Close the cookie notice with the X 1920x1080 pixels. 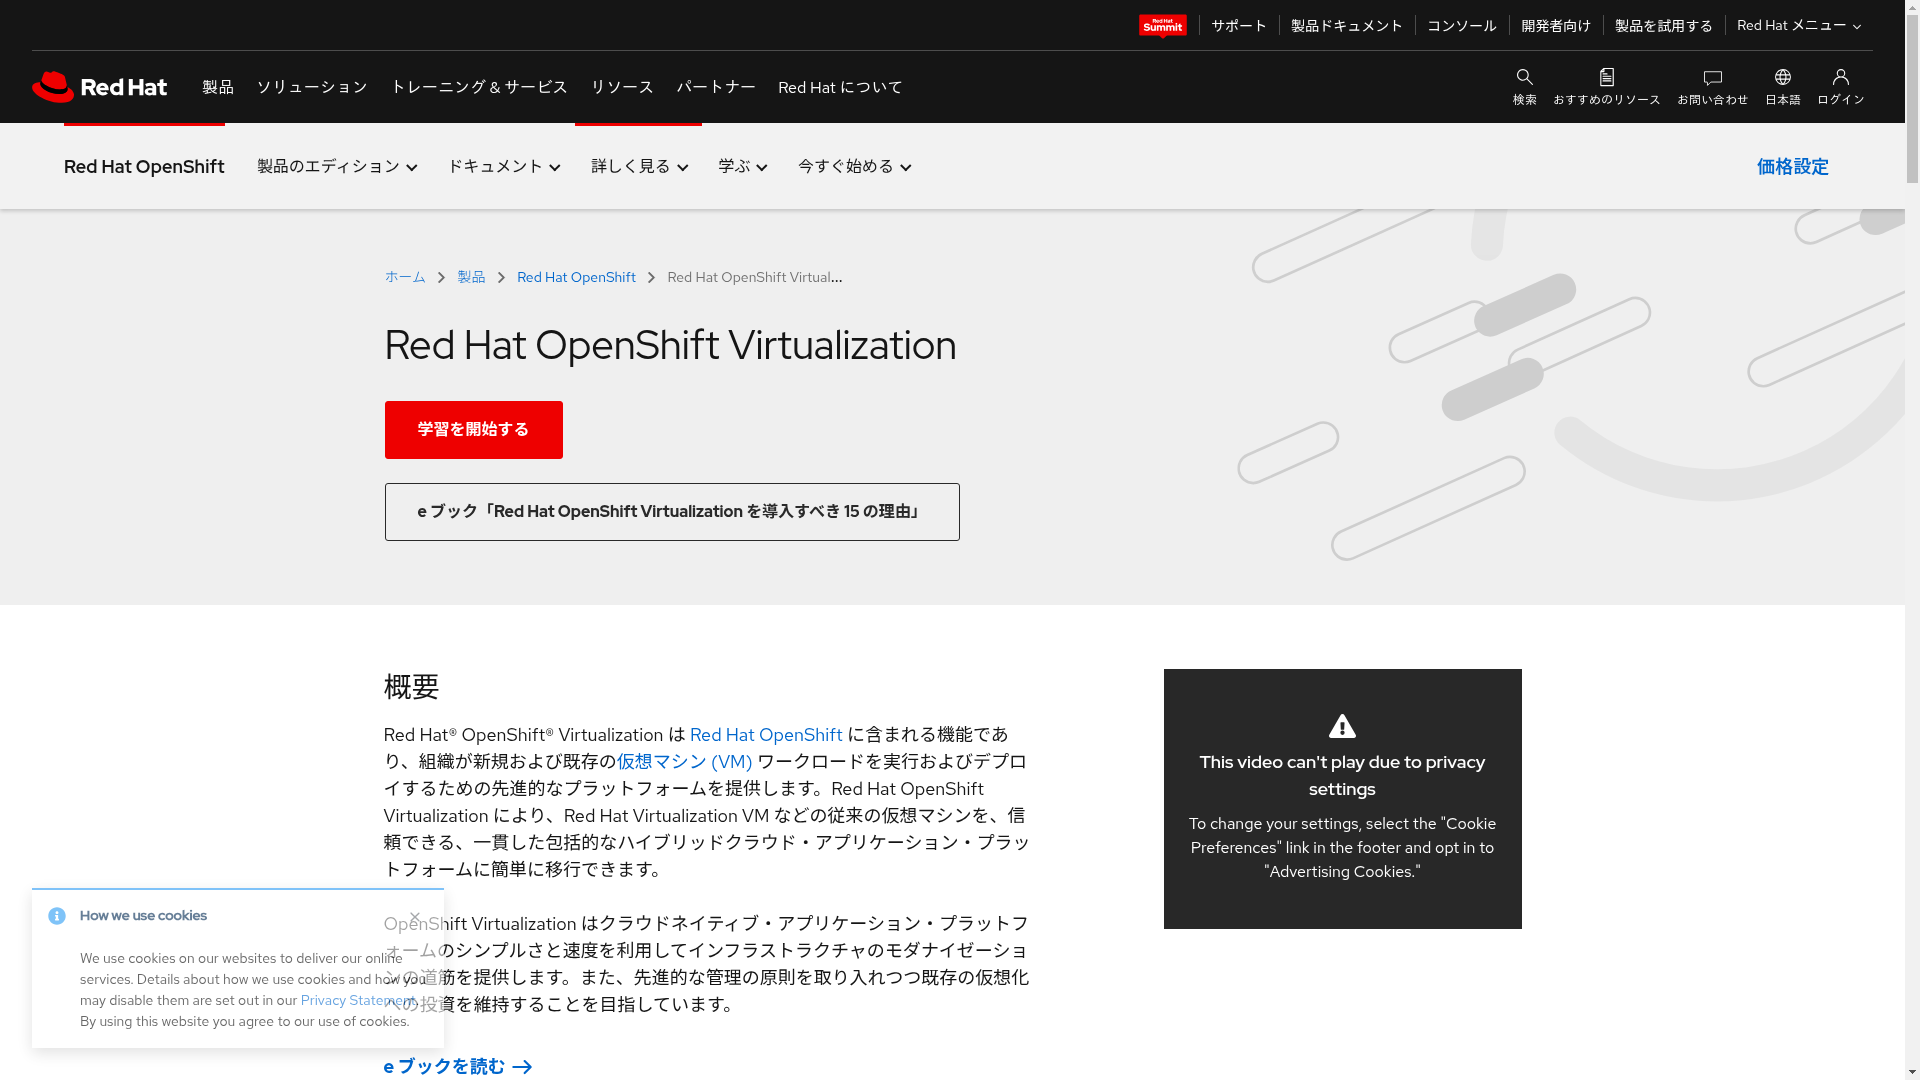(x=414, y=916)
